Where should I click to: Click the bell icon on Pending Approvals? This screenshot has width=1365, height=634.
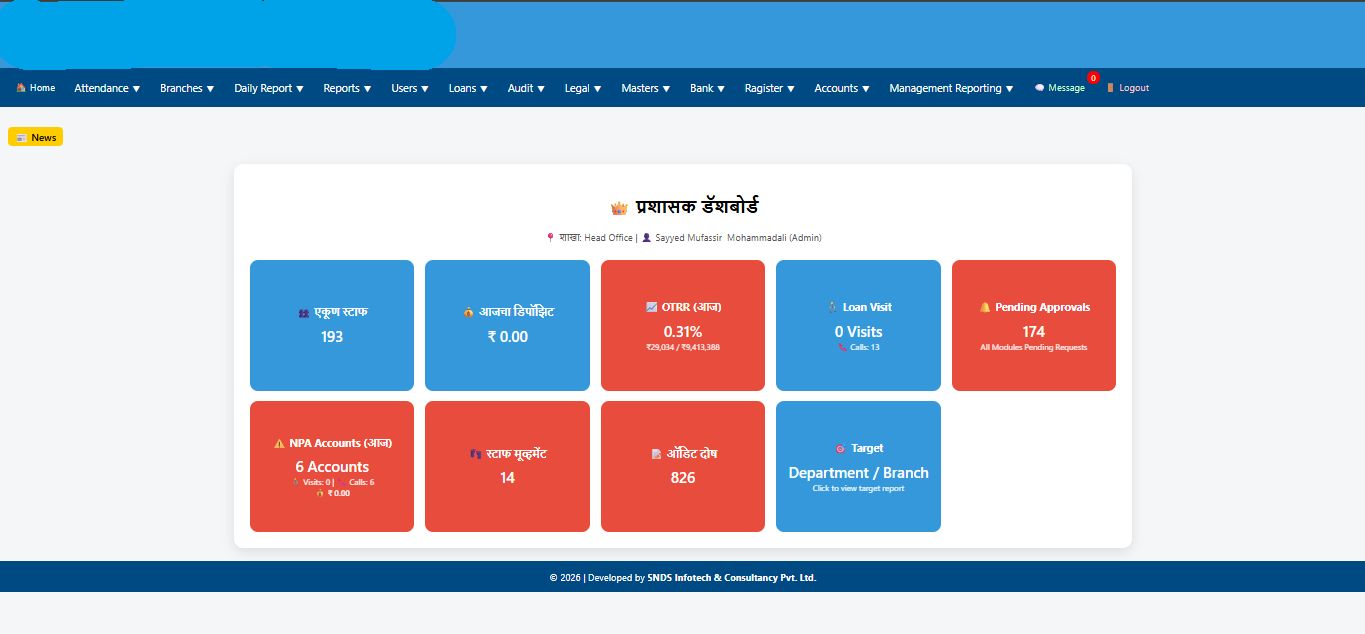(x=985, y=308)
